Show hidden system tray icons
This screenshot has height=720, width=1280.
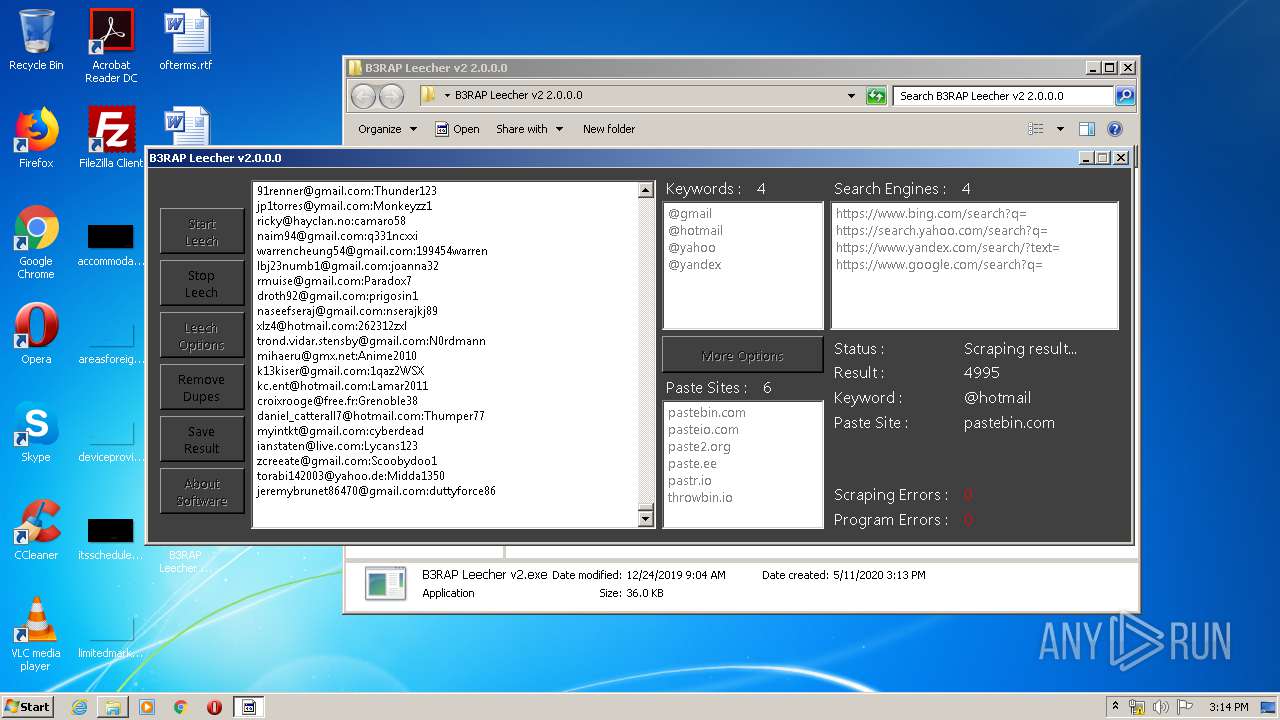pos(1116,707)
